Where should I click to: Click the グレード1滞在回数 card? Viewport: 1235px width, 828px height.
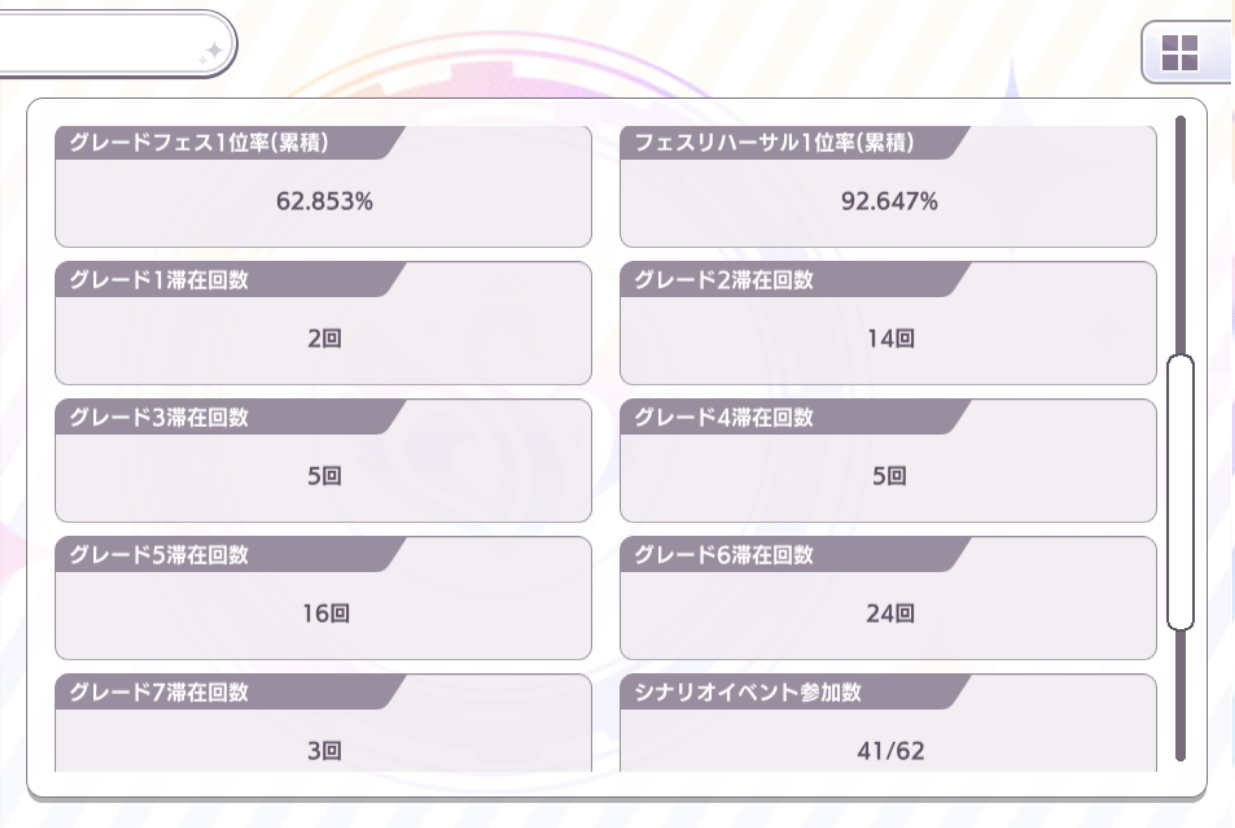323,323
